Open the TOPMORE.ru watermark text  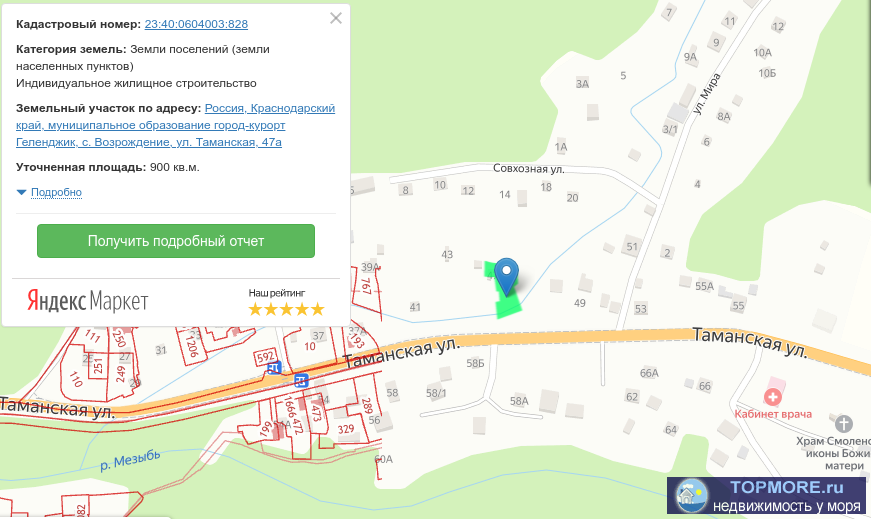tap(787, 487)
